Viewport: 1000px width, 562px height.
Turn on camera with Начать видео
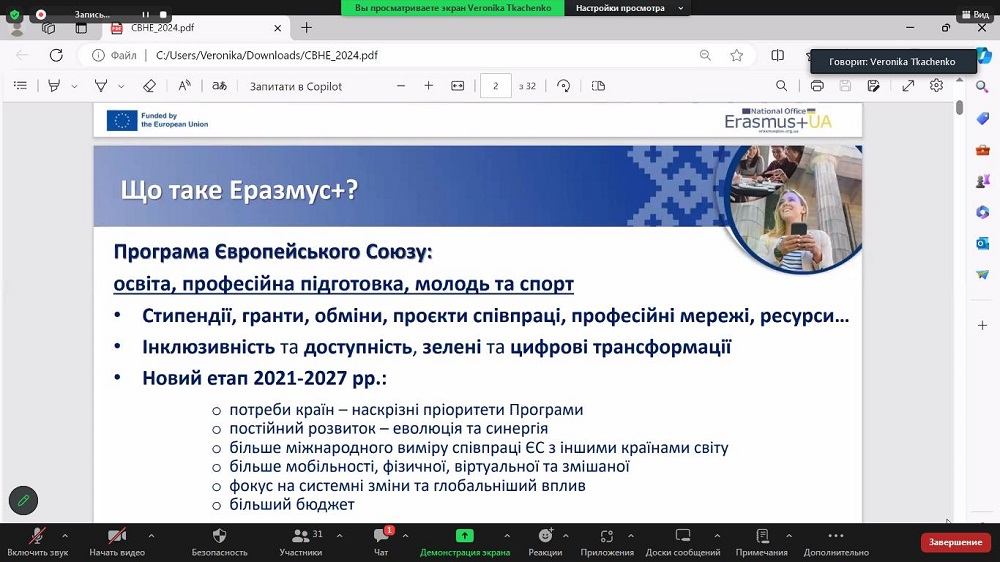click(117, 536)
